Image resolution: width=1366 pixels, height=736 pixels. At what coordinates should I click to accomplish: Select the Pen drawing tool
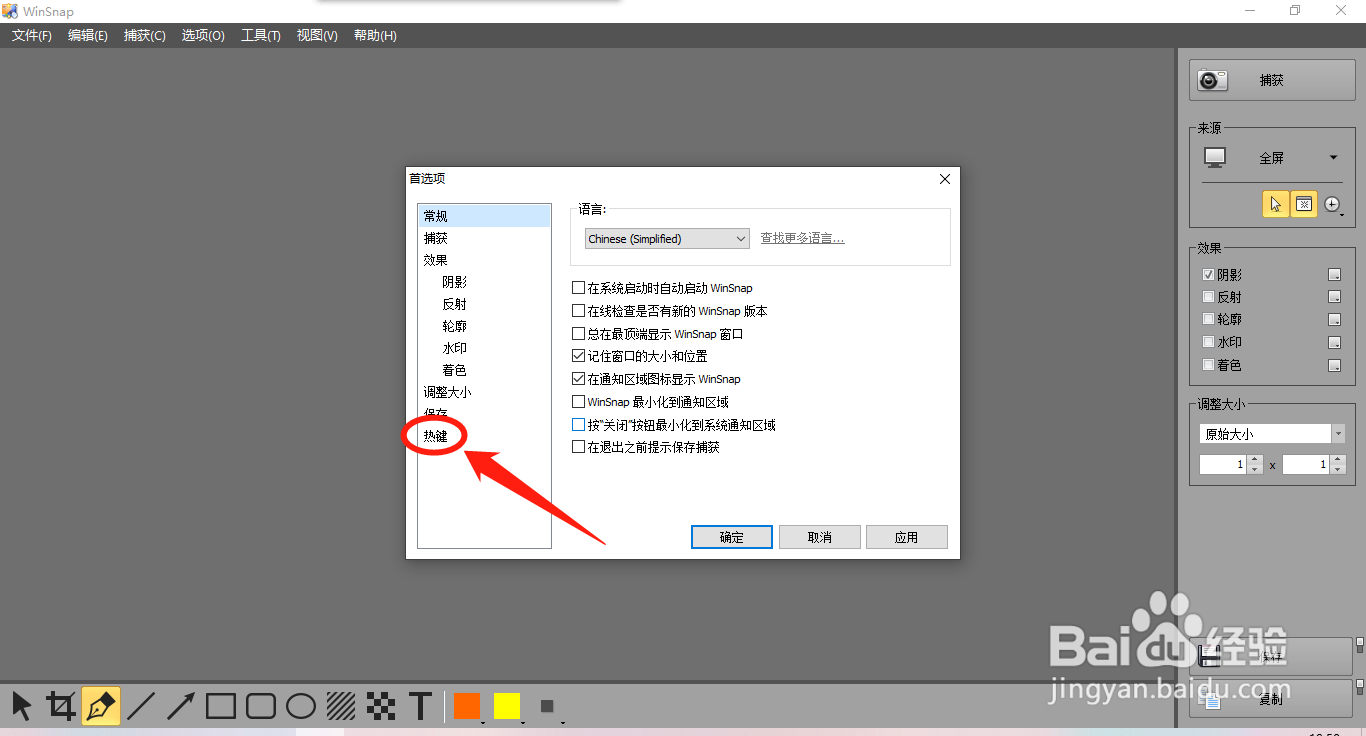(x=101, y=706)
